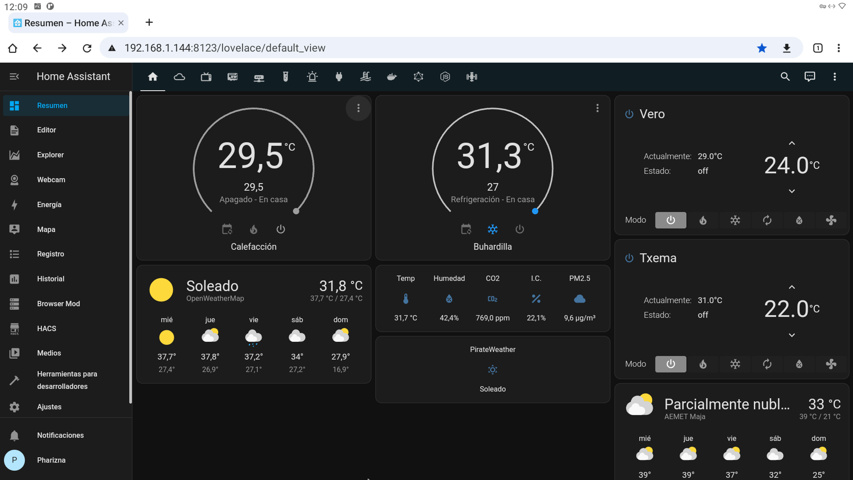This screenshot has height=480, width=853.
Task: Open Energía panel in sidebar
Action: point(65,205)
